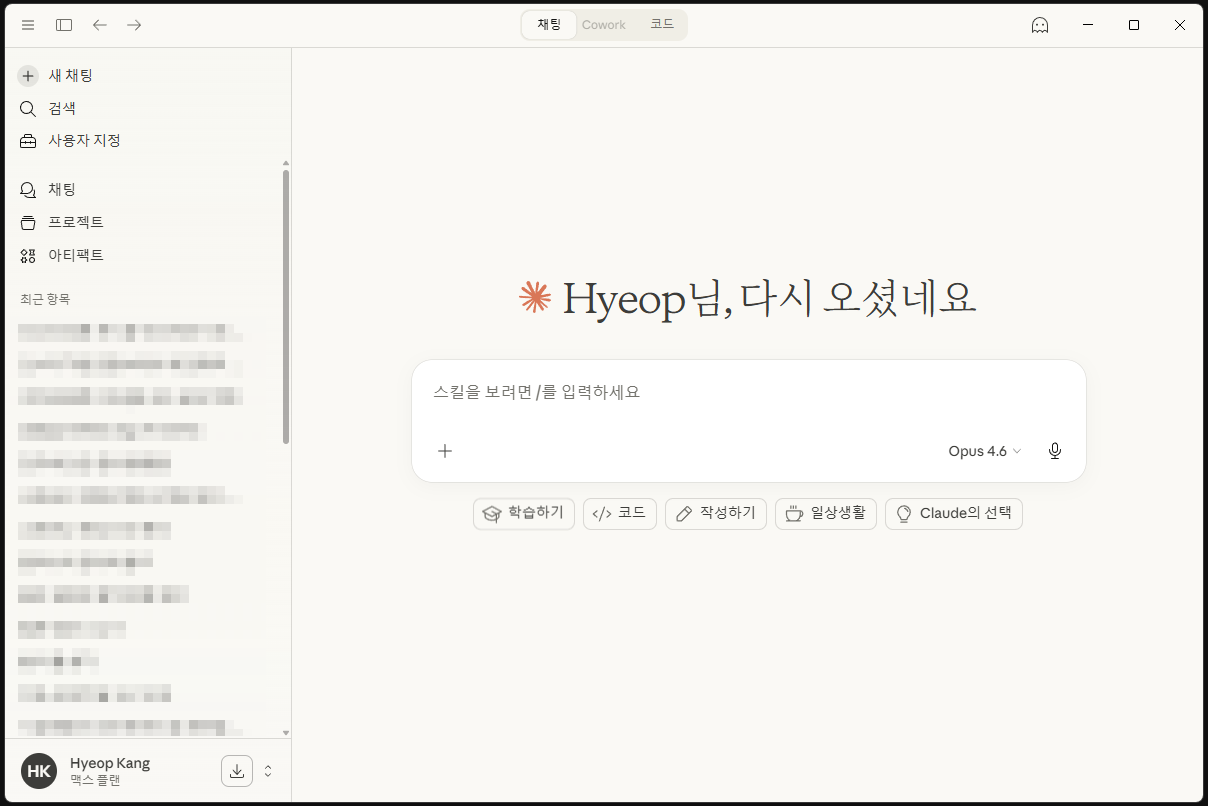Open the 아티팩트 artifacts section
This screenshot has width=1208, height=806.
pyautogui.click(x=76, y=255)
